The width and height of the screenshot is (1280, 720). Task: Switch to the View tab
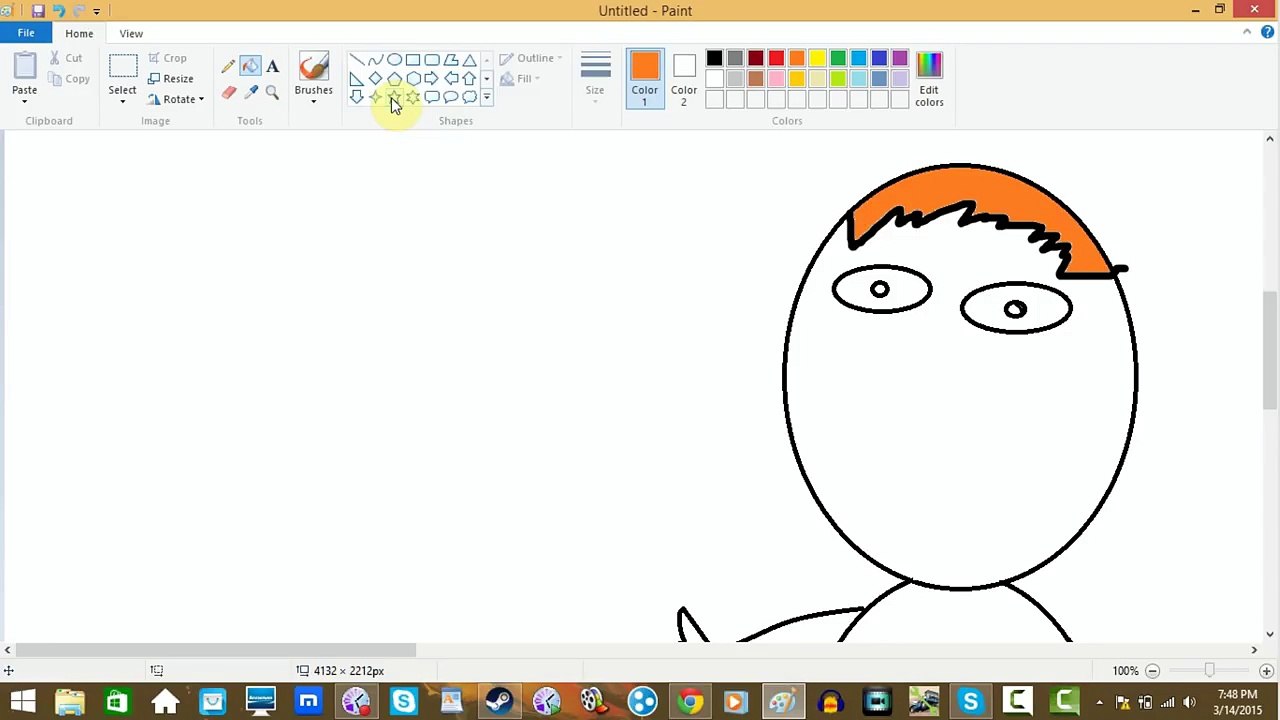tap(131, 33)
